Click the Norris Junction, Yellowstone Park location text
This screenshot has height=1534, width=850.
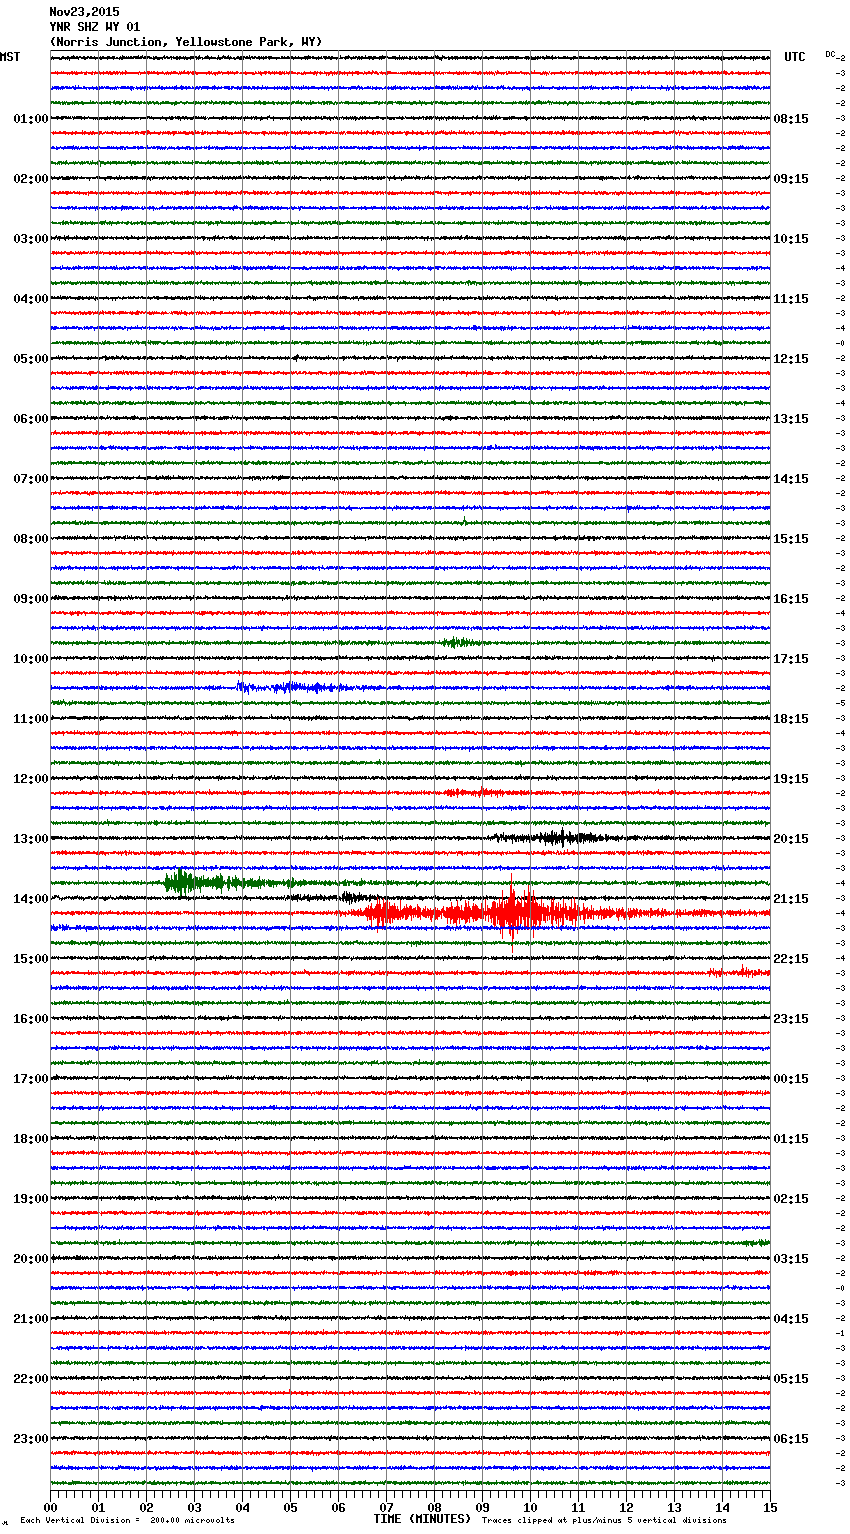(186, 42)
